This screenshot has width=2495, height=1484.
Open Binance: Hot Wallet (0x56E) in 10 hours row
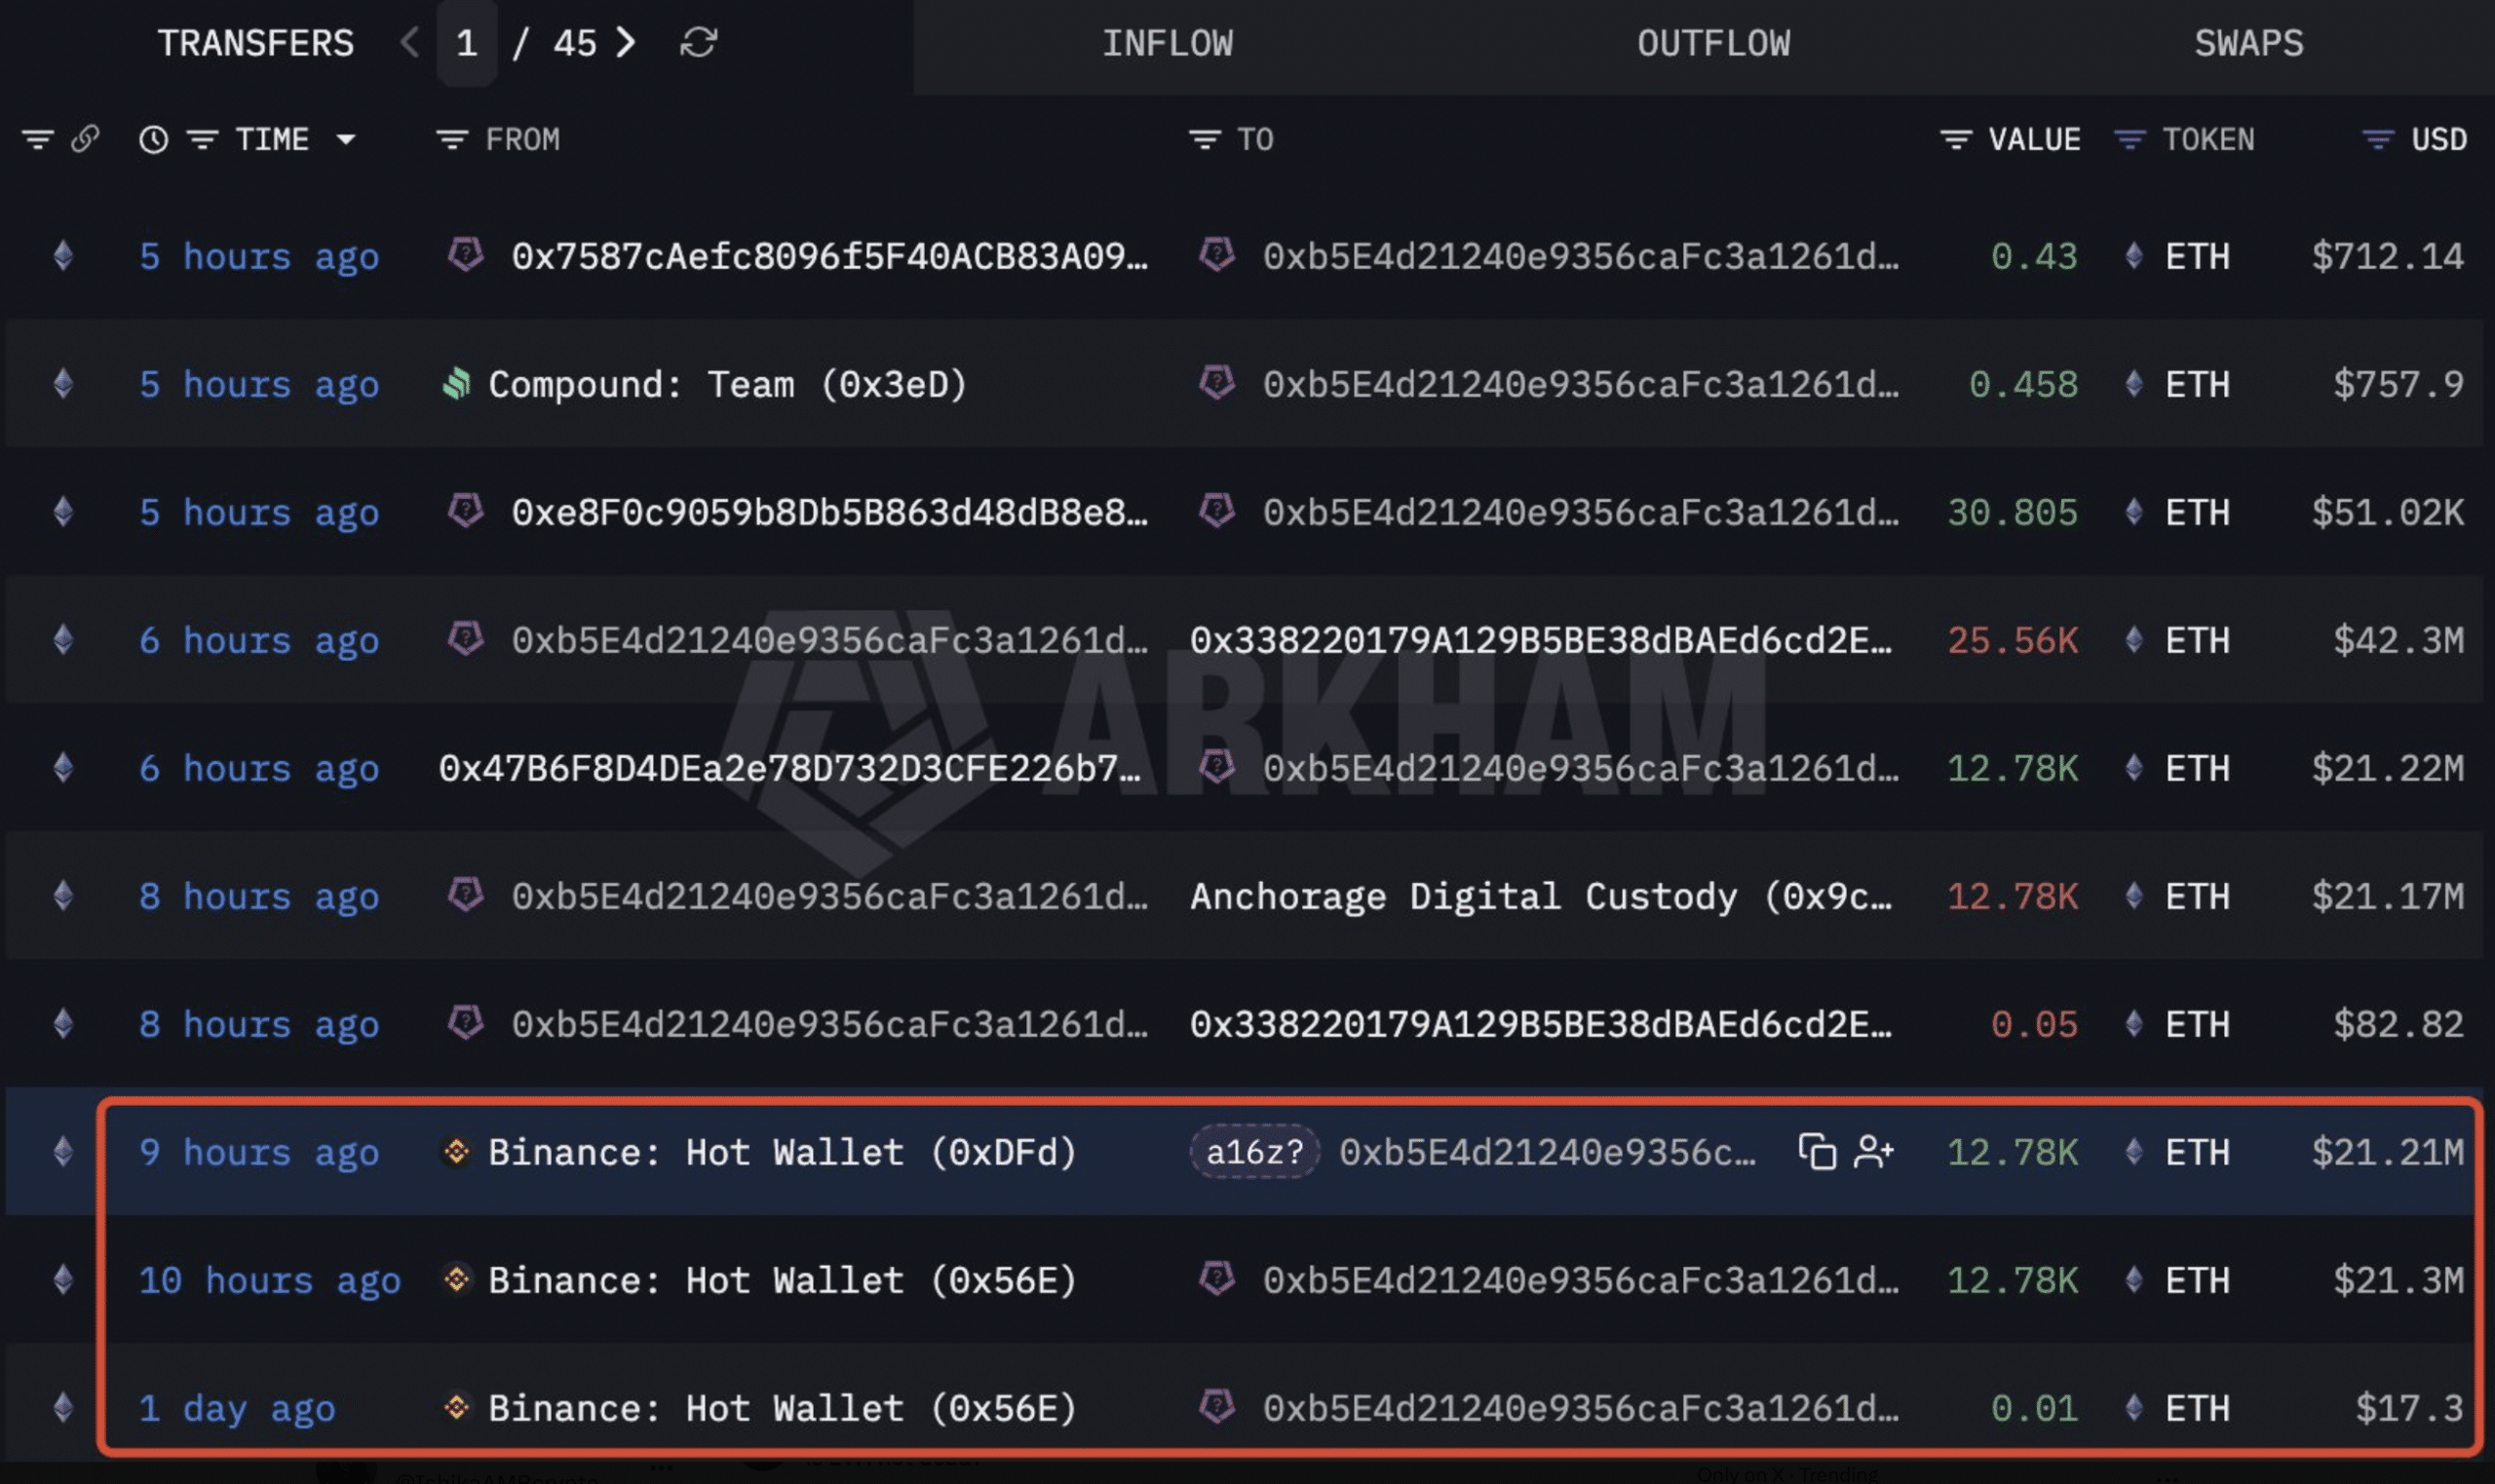tap(782, 1280)
